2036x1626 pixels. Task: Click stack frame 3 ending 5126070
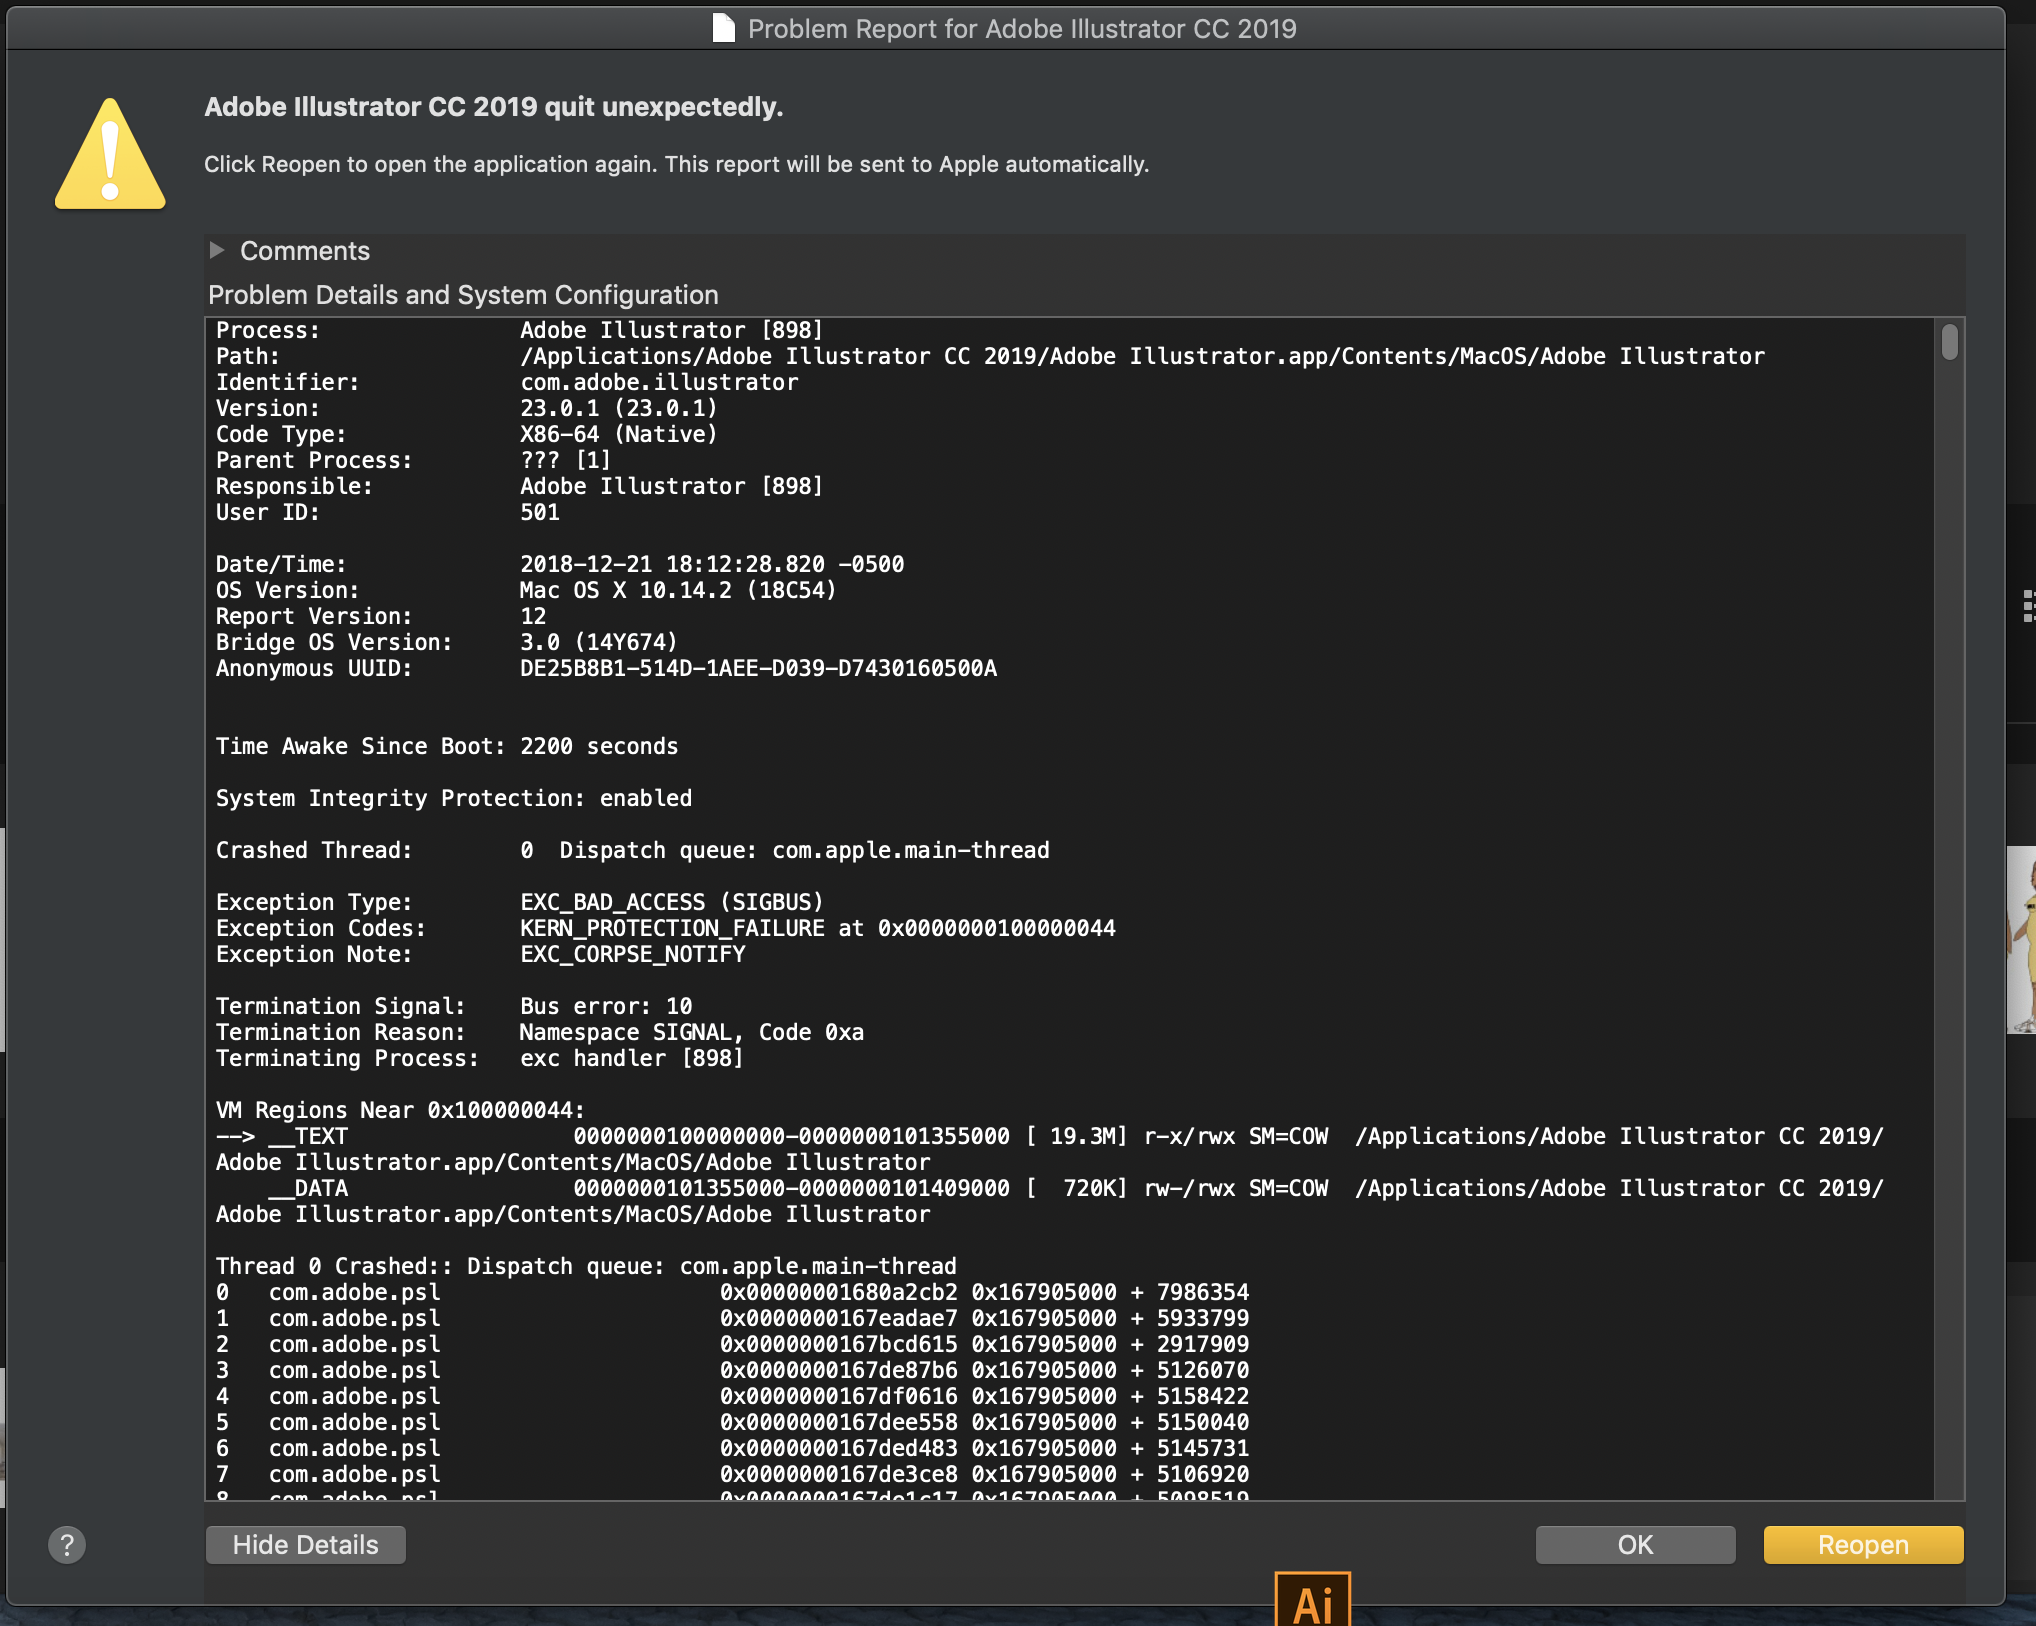point(732,1370)
